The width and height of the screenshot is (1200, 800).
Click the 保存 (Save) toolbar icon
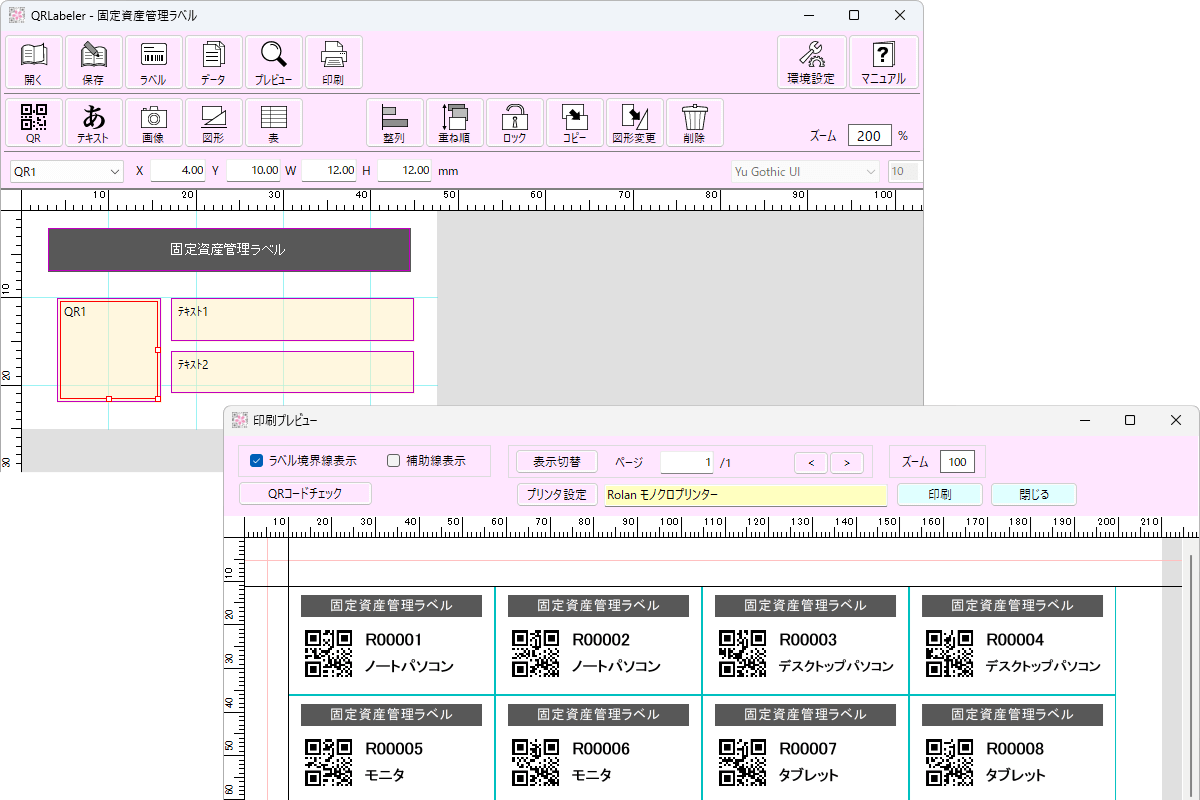click(94, 63)
